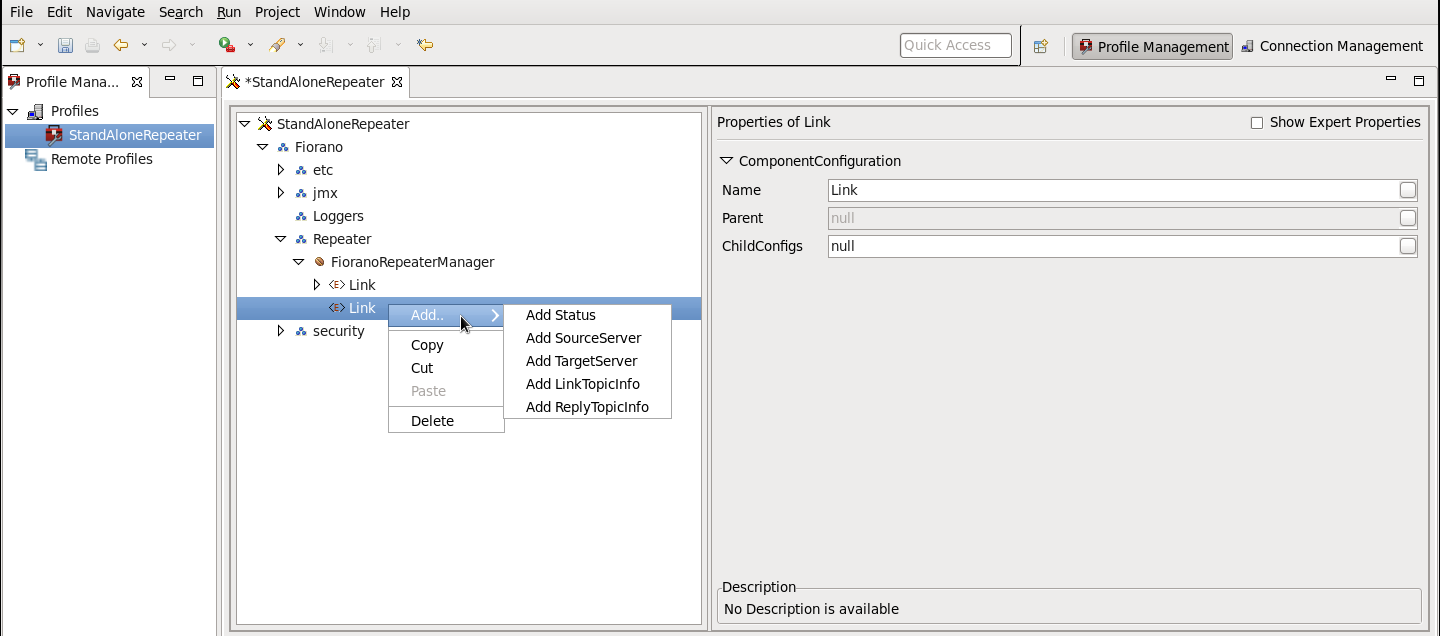Click the FioranoRepeaterManager component icon
The image size is (1440, 636).
319,262
